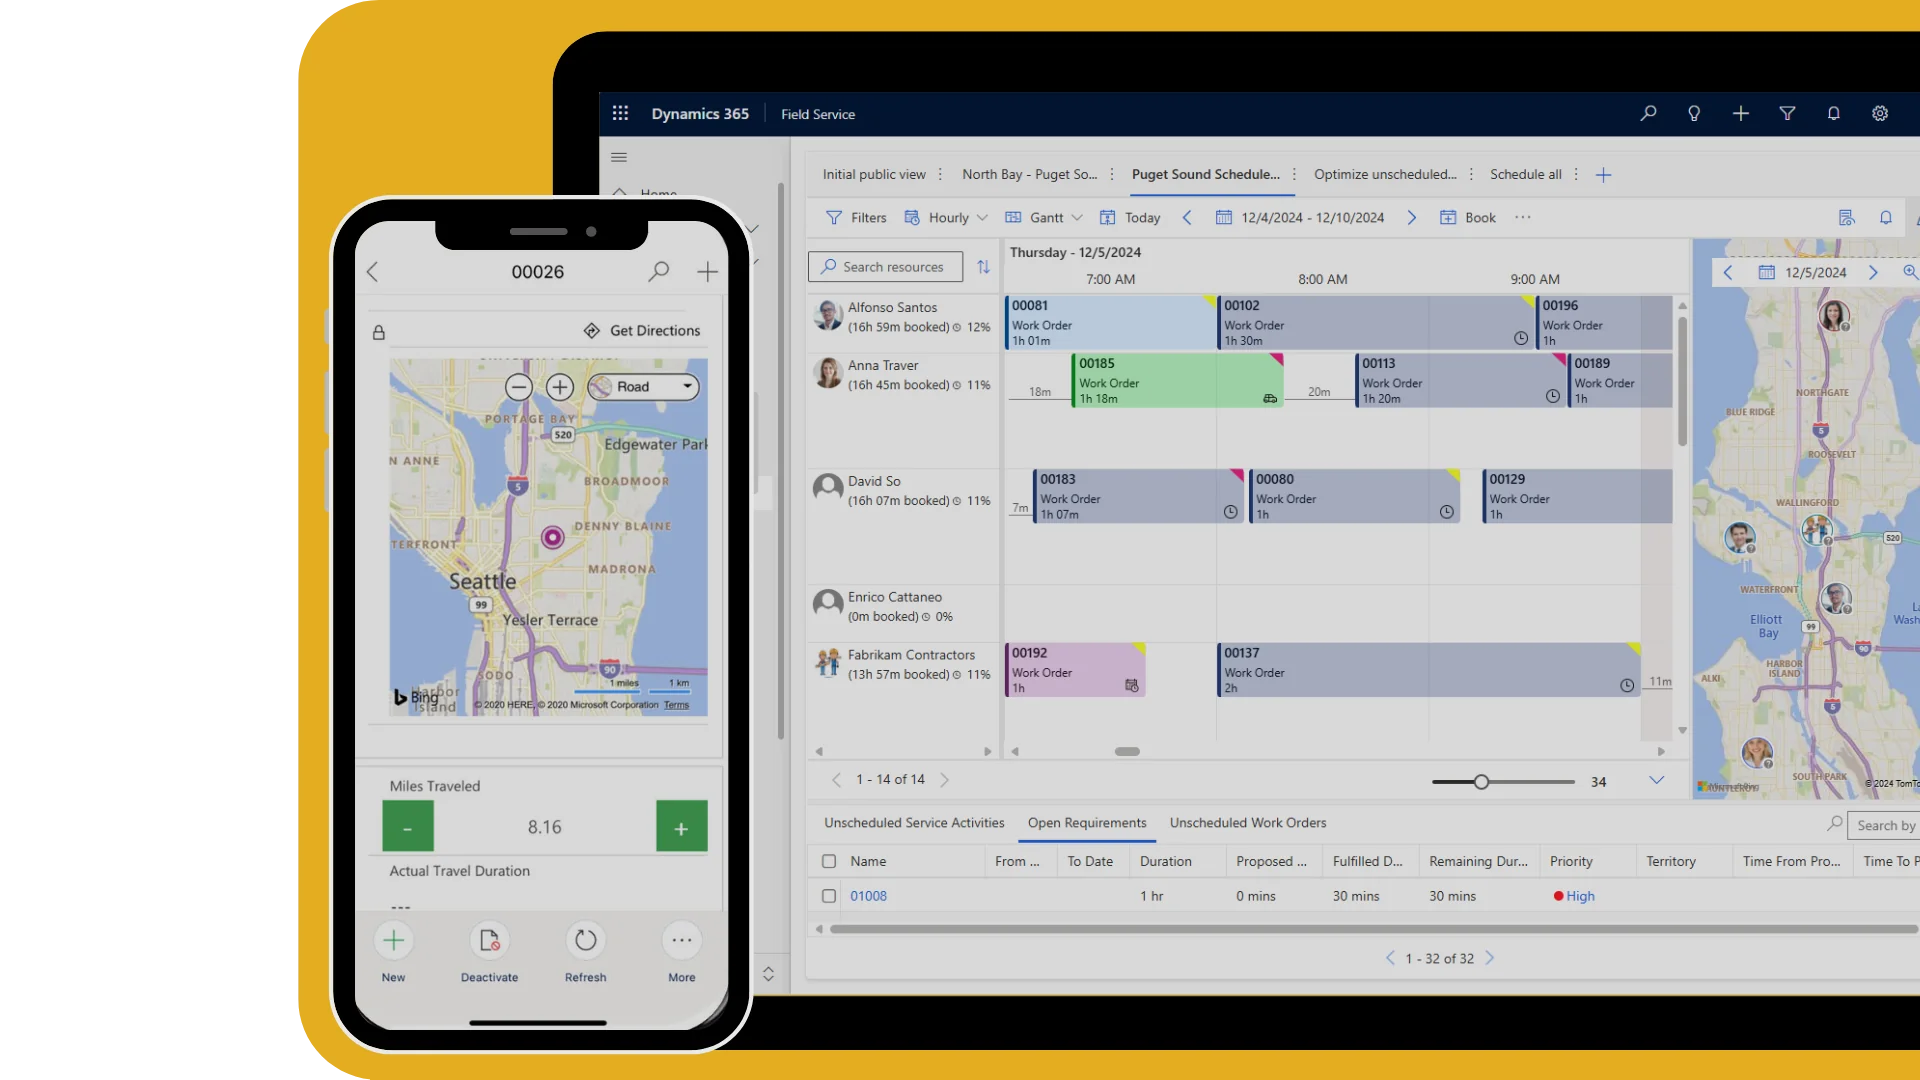Viewport: 1920px width, 1080px height.
Task: Toggle the hamburger navigation menu
Action: 619,157
